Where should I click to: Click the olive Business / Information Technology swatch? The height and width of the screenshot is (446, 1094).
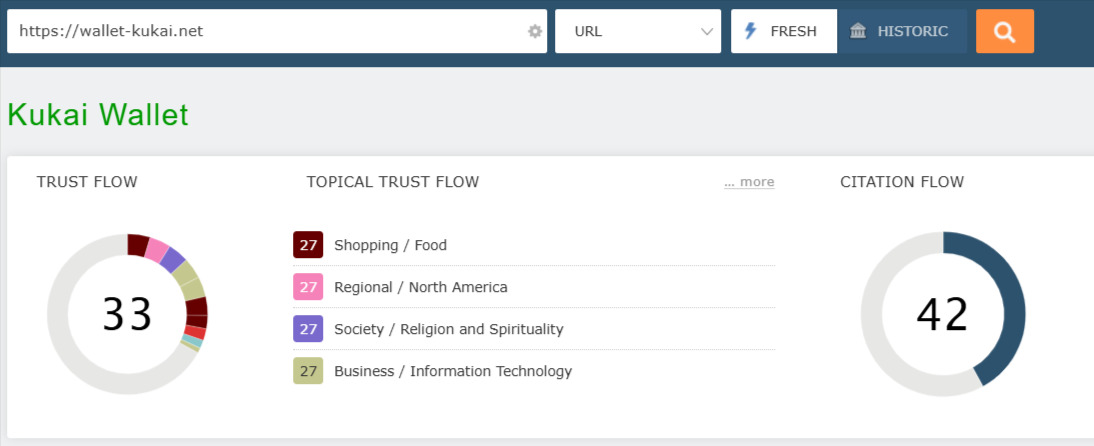click(308, 371)
